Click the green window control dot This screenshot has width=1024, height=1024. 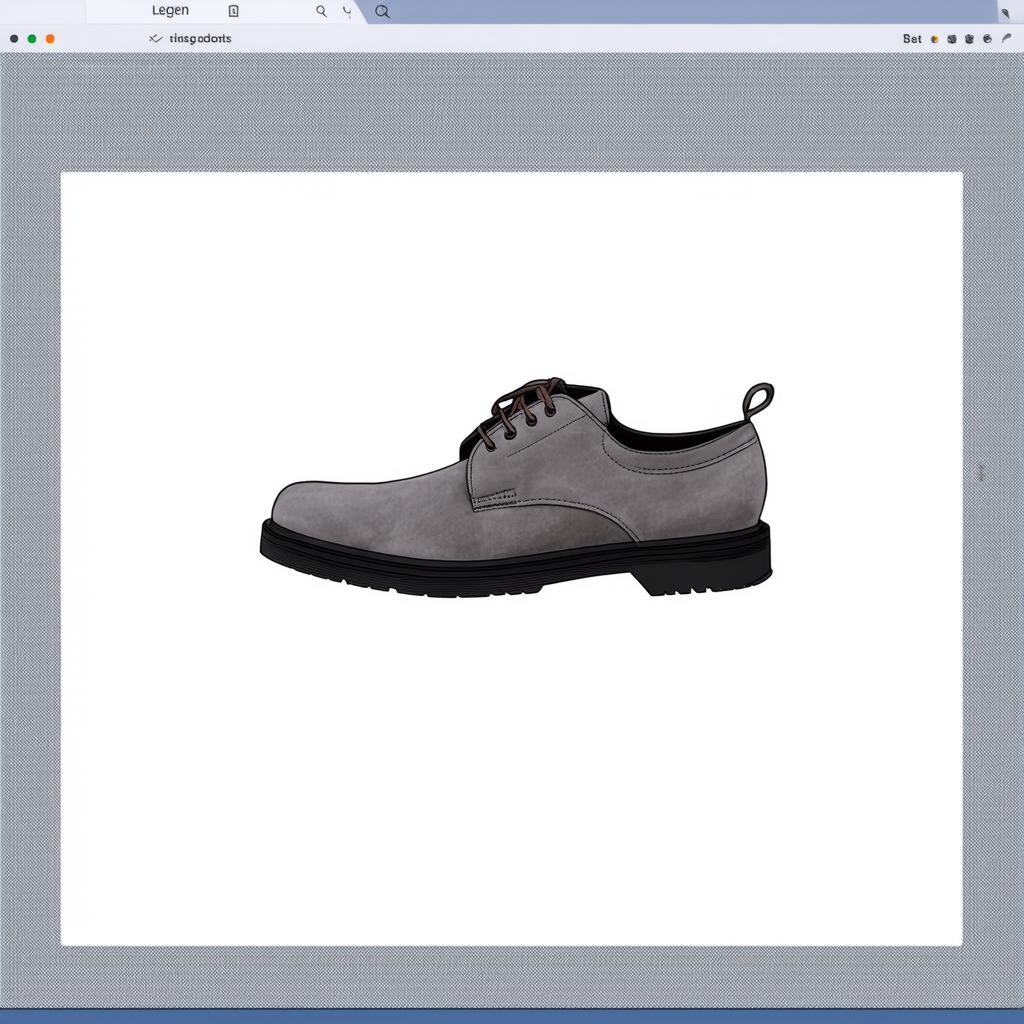coord(32,39)
